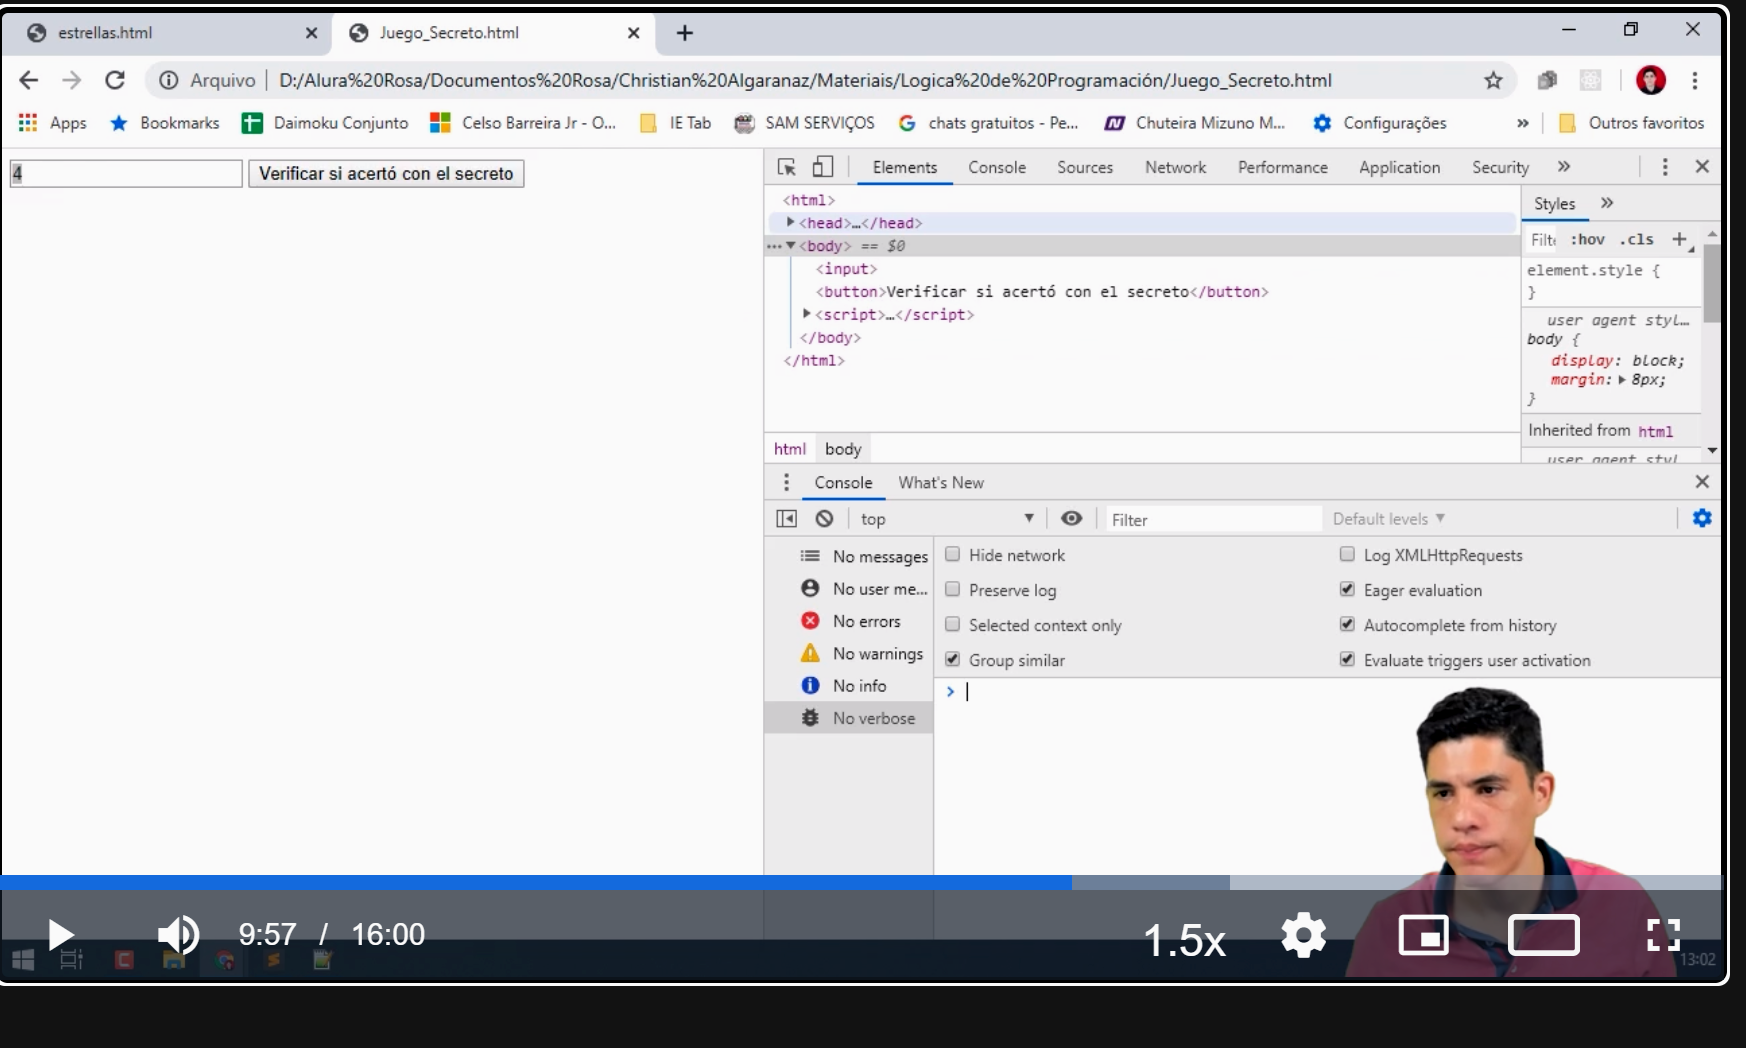Image resolution: width=1746 pixels, height=1048 pixels.
Task: Click the number input field
Action: (126, 173)
